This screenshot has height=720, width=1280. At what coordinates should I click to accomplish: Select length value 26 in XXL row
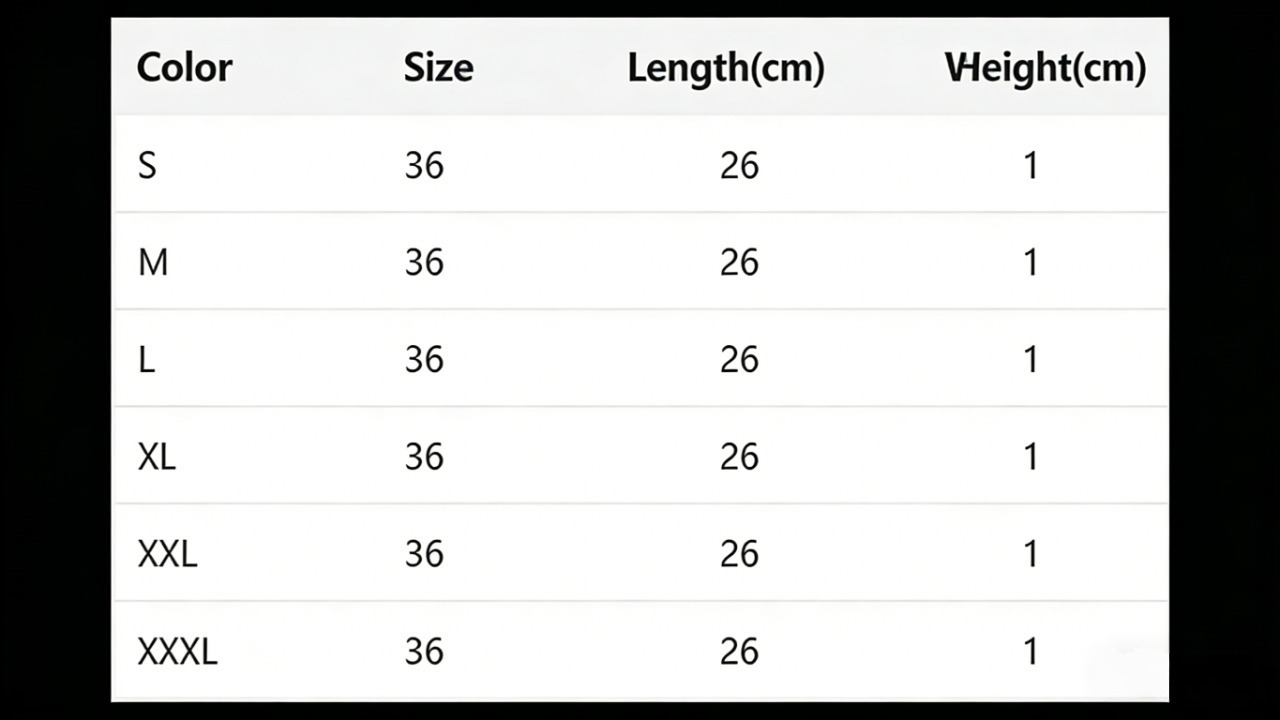739,554
